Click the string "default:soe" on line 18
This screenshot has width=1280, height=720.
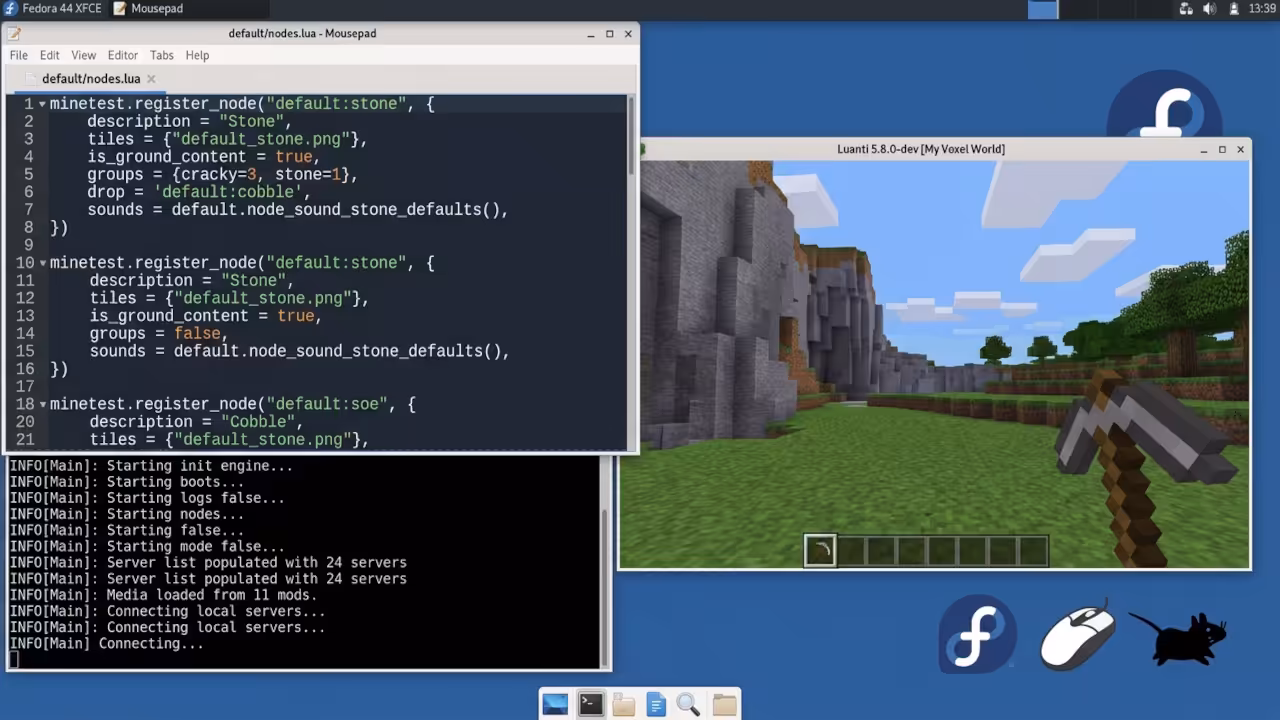(x=327, y=404)
